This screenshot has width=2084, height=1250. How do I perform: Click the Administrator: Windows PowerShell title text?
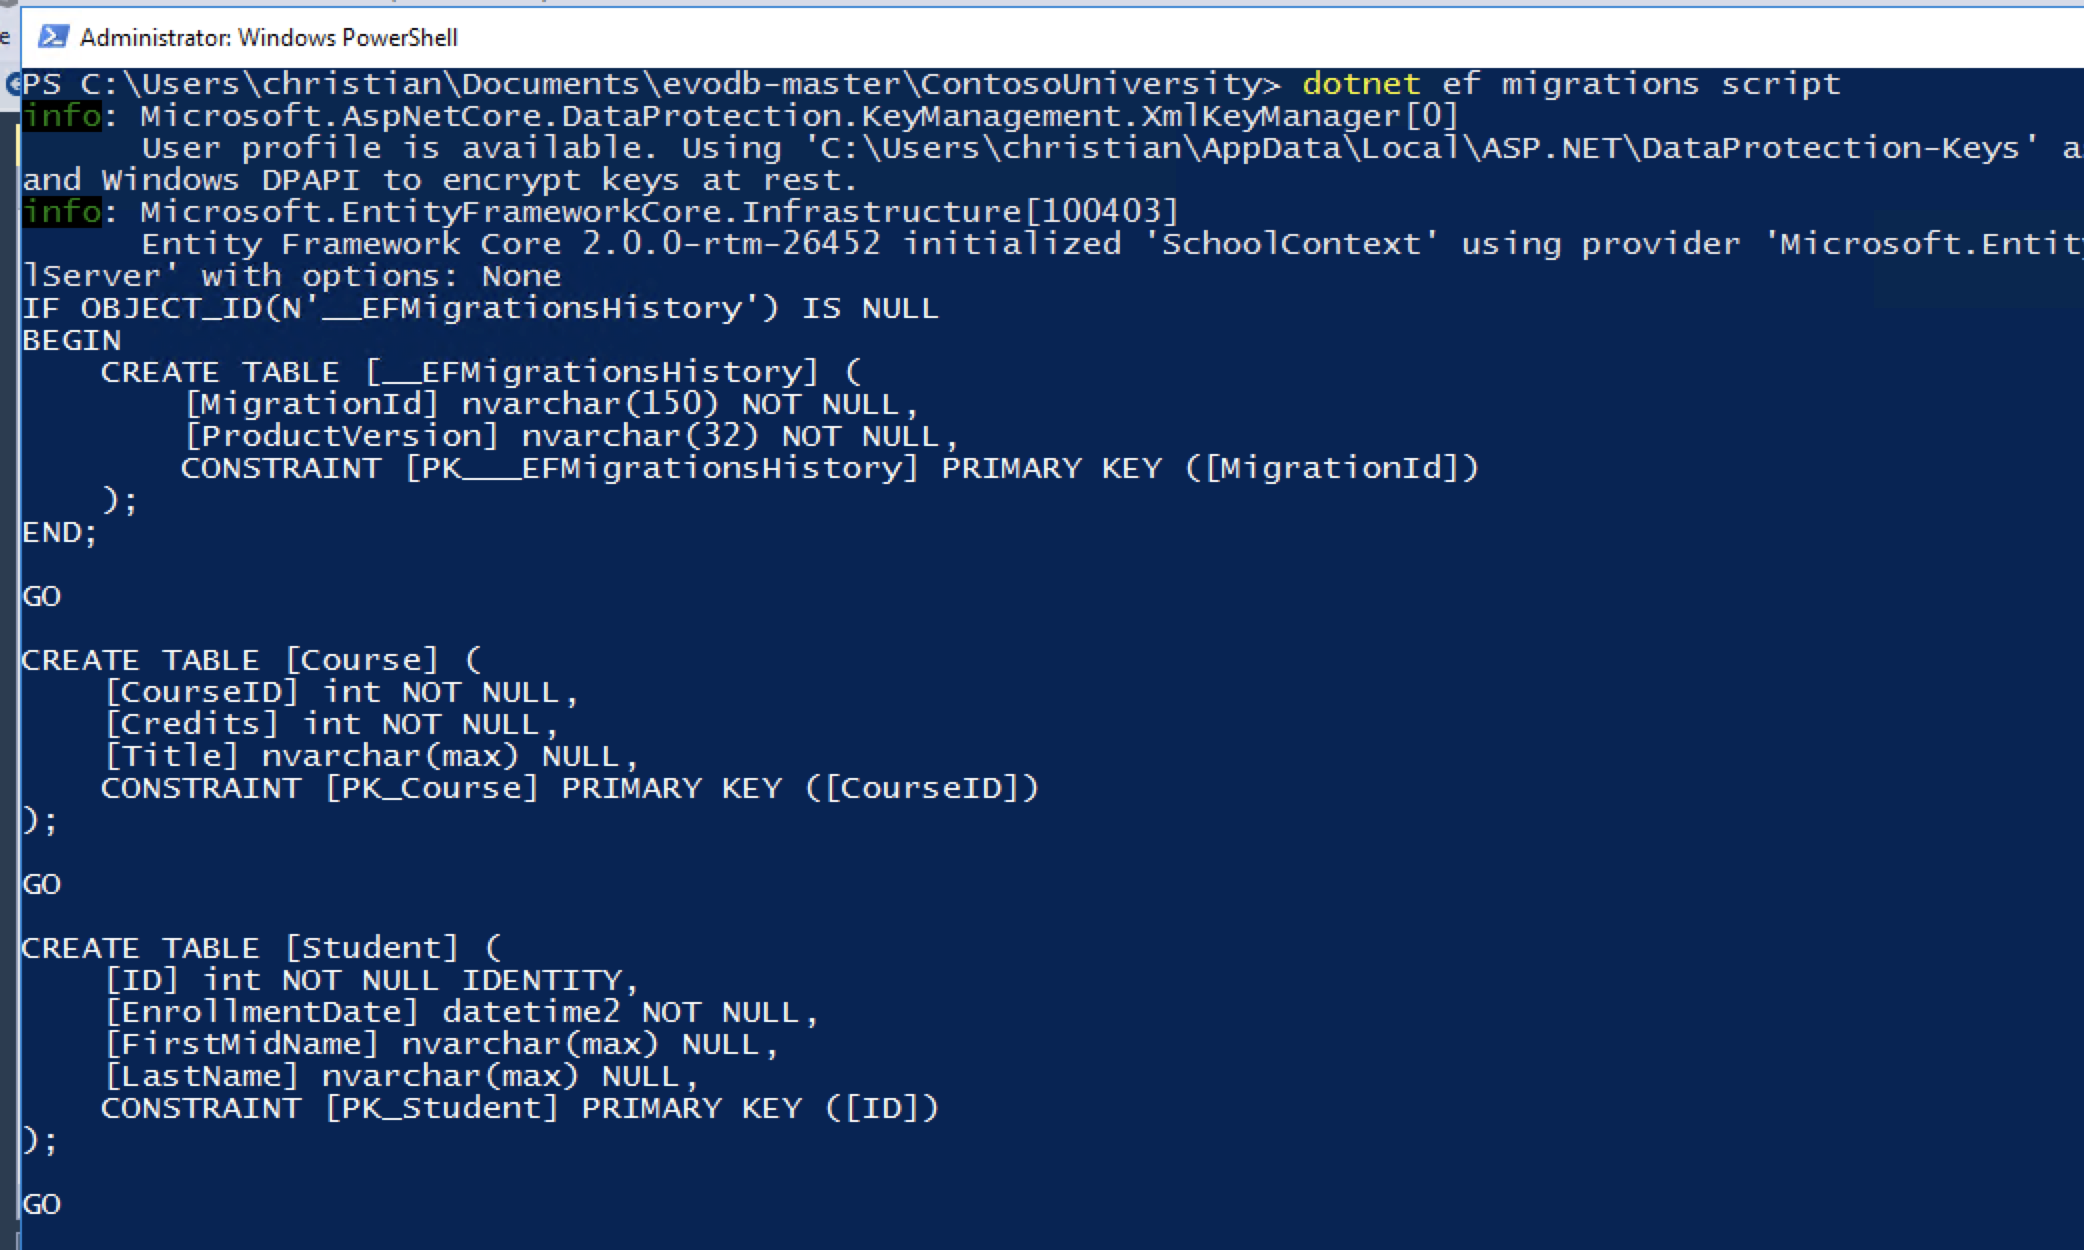(x=269, y=38)
